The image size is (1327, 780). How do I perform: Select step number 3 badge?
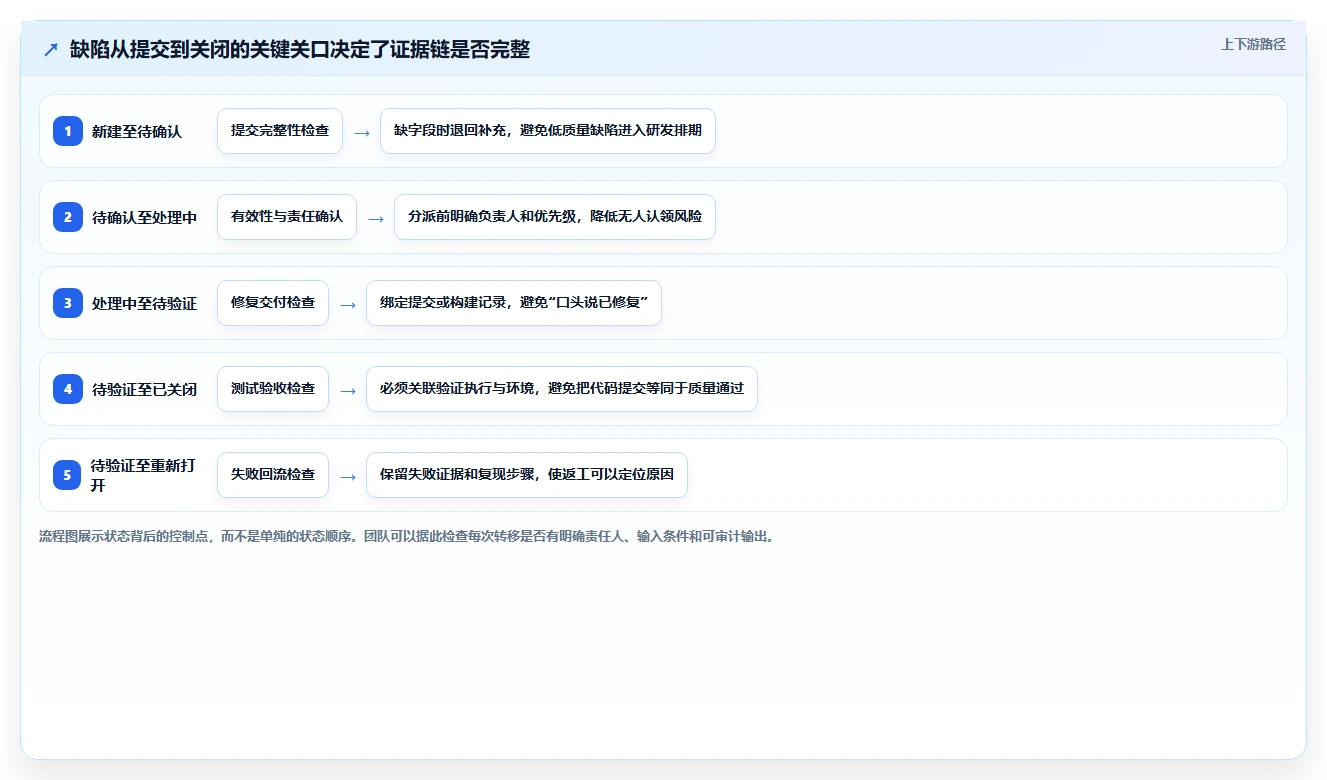(68, 303)
